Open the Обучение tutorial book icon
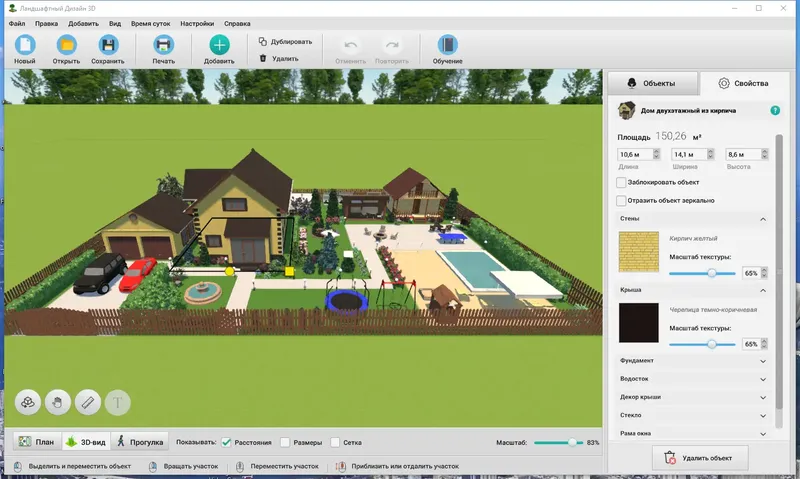Viewport: 800px width, 479px height. pos(447,45)
